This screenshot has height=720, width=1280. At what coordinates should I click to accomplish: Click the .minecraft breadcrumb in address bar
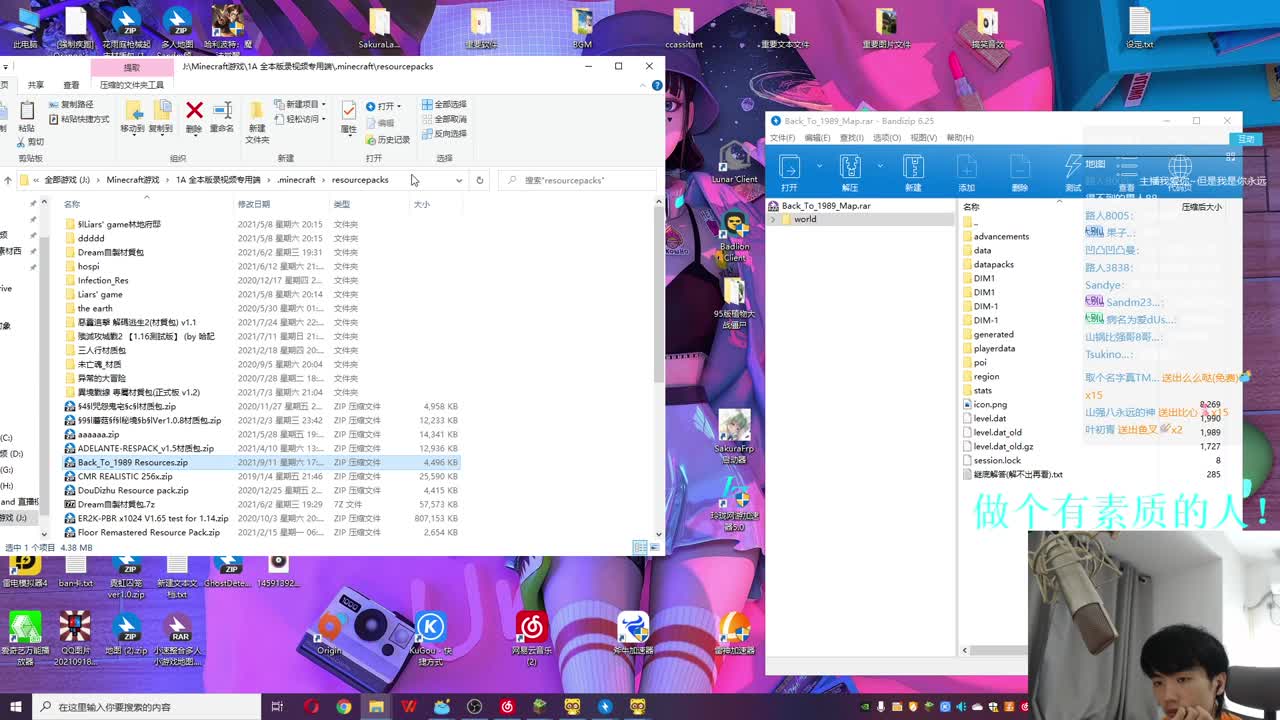pos(296,180)
